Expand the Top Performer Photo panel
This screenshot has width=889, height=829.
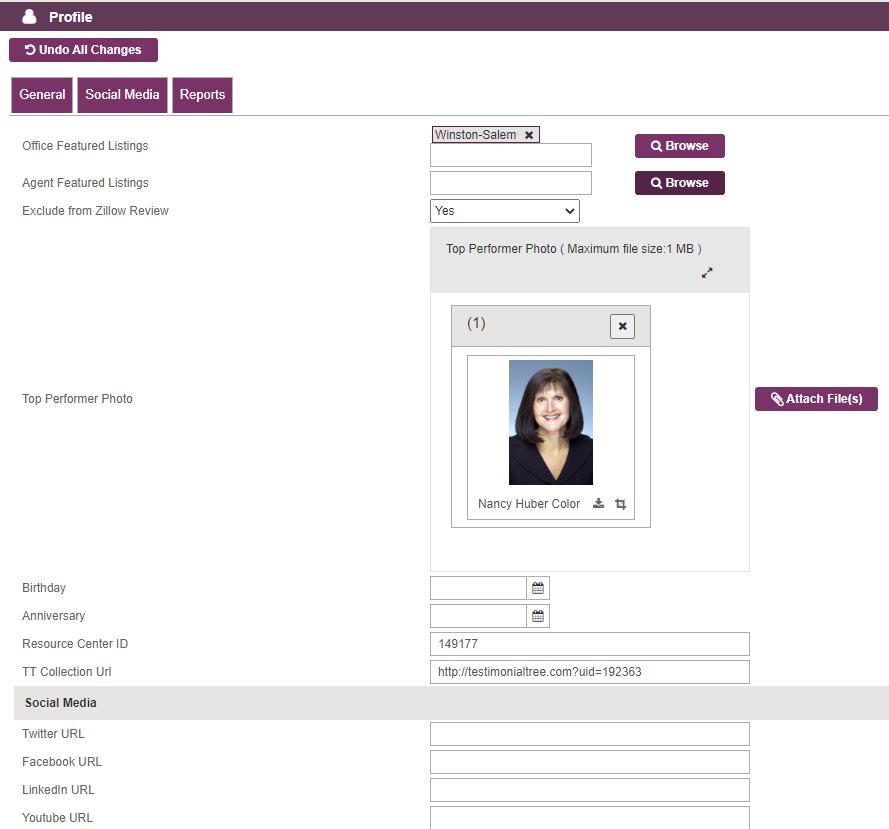706,273
